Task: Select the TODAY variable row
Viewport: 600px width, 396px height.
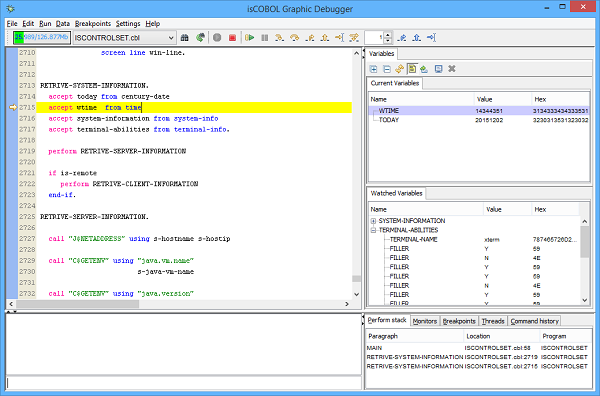Action: point(479,120)
